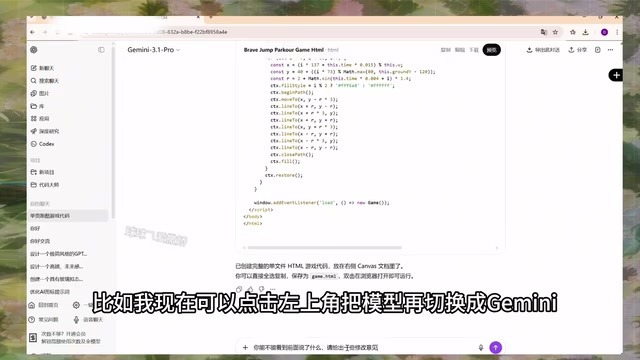The height and width of the screenshot is (360, 640).
Task: Open the browser three-dot menu
Action: 617,32
